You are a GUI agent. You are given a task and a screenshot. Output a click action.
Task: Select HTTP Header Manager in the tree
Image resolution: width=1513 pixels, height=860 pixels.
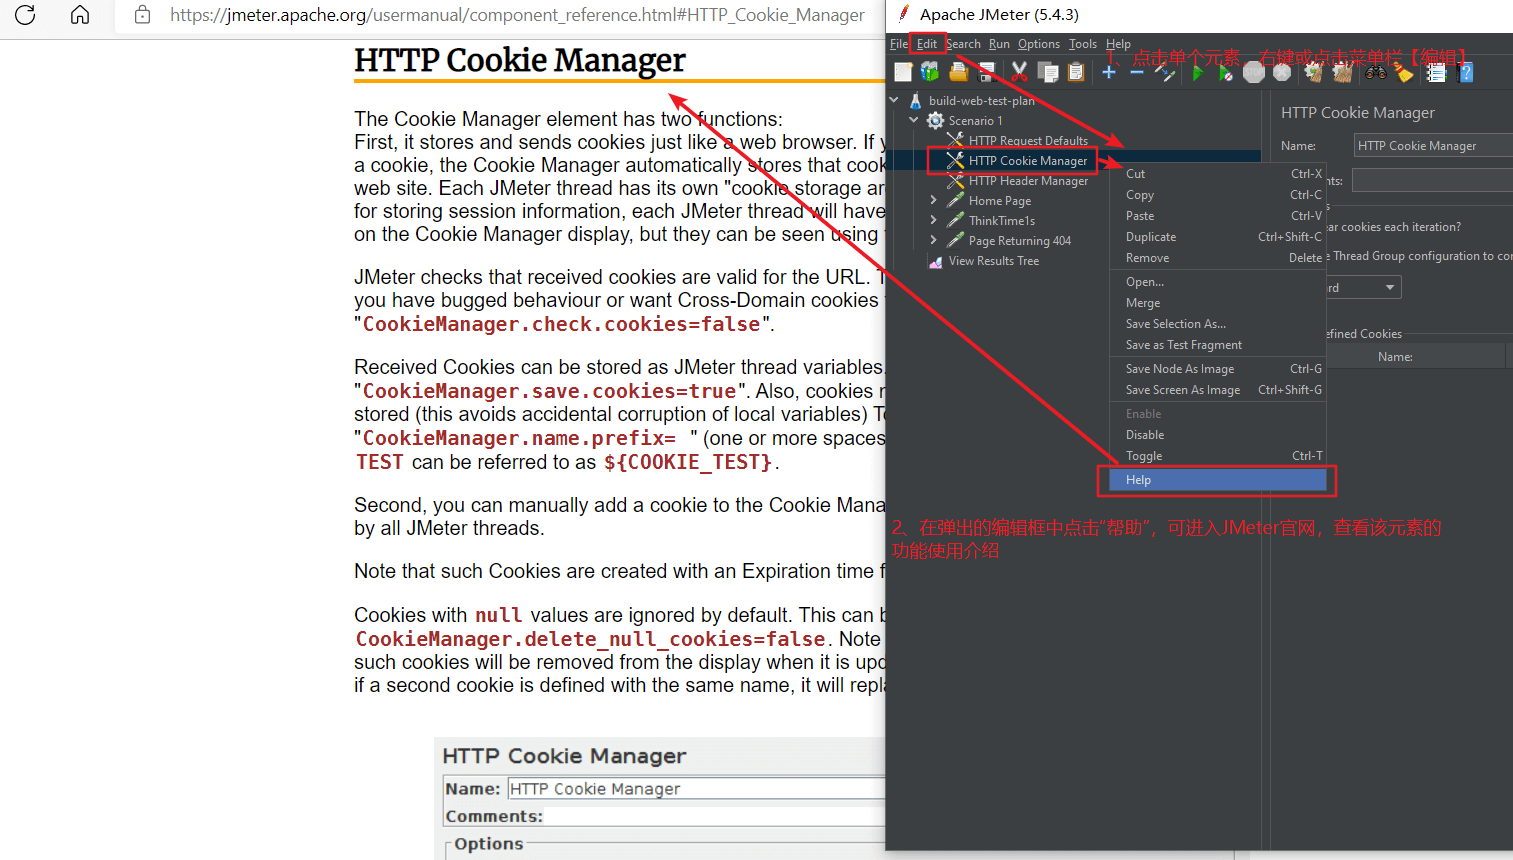coord(1028,180)
